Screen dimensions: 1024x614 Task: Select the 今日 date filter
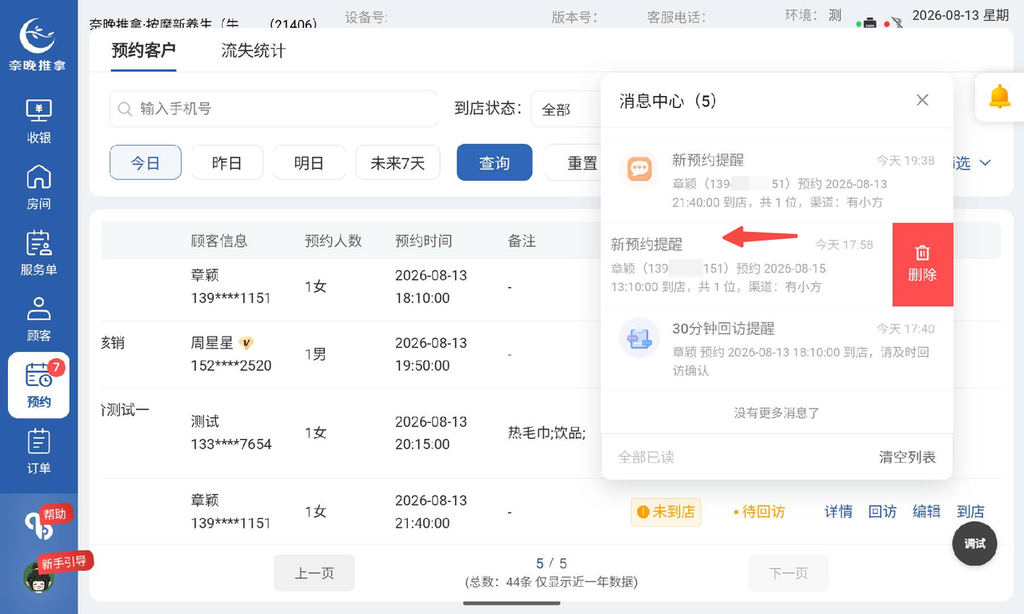(x=146, y=163)
